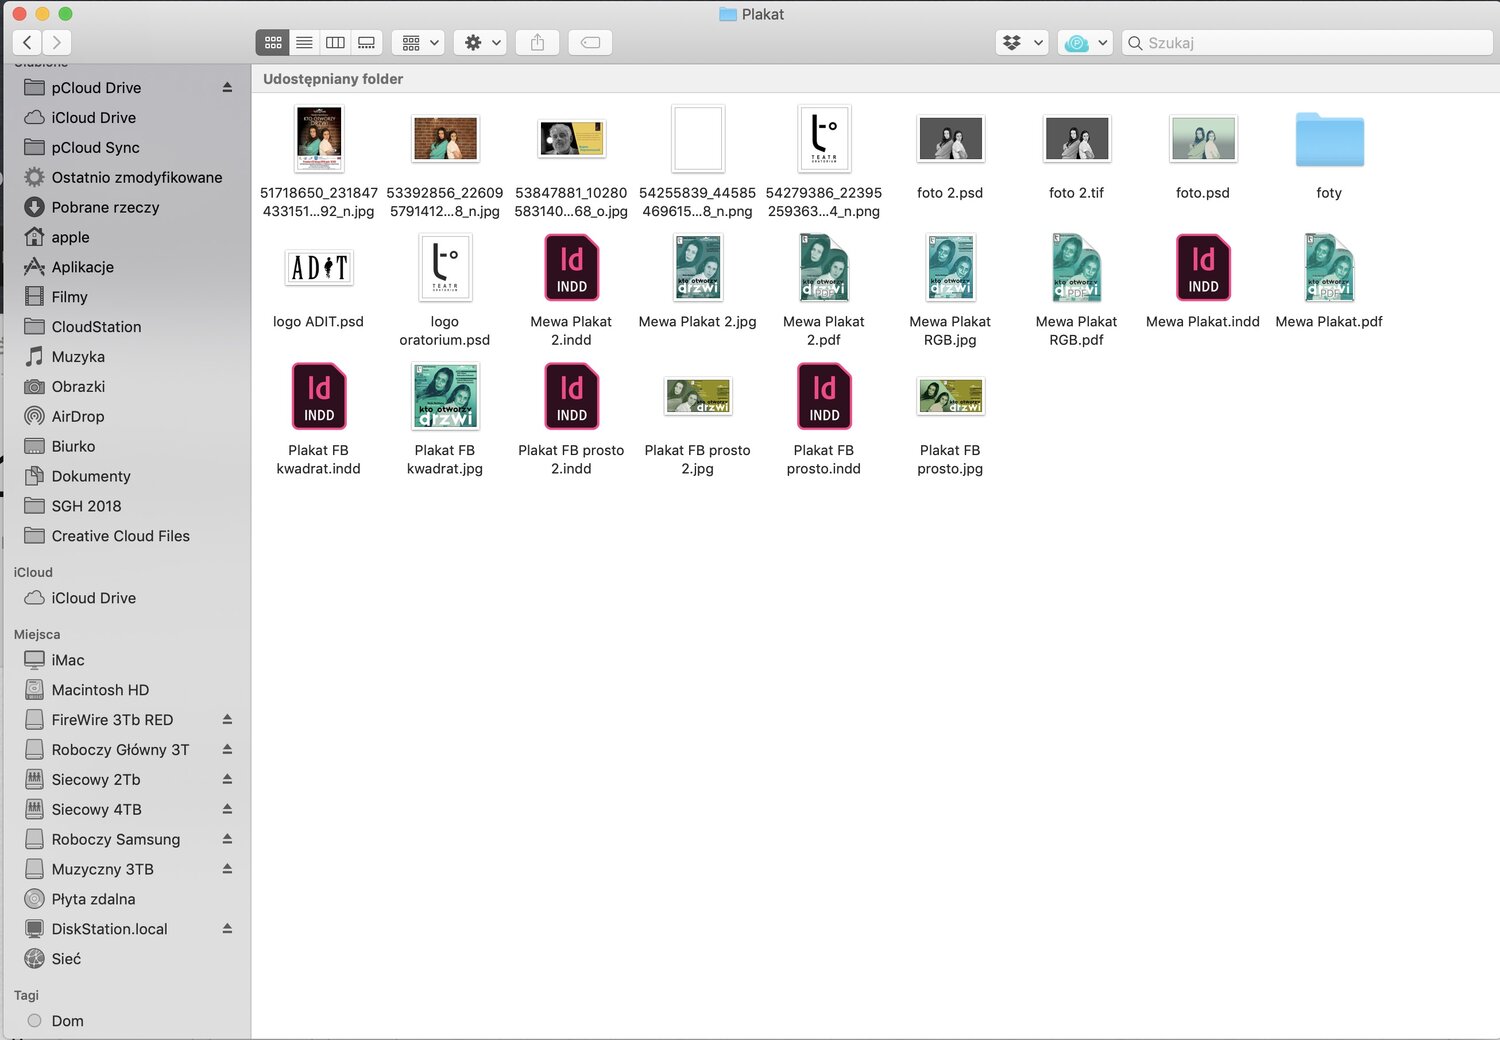Select foto.psd thumbnail
This screenshot has height=1040, width=1500.
1203,139
